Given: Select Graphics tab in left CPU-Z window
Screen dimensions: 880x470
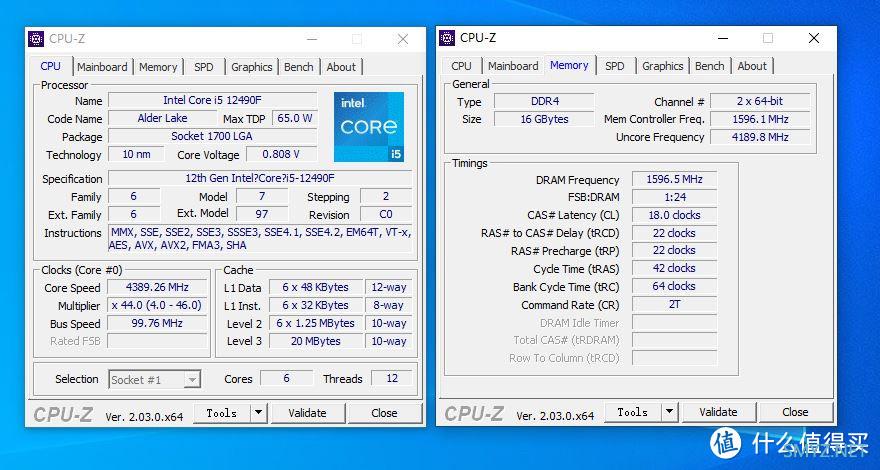Looking at the screenshot, I should (x=251, y=67).
